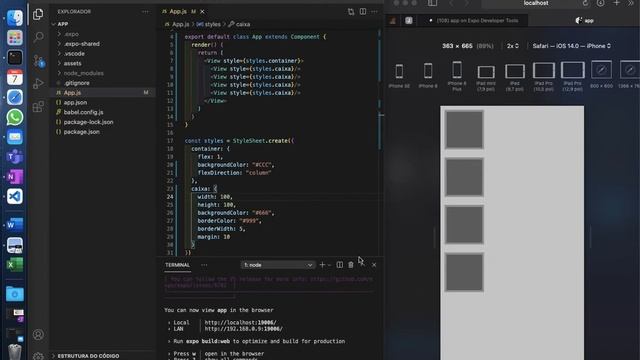Viewport: 640px width, 360px height.
Task: Close the terminal panel
Action: point(374,265)
